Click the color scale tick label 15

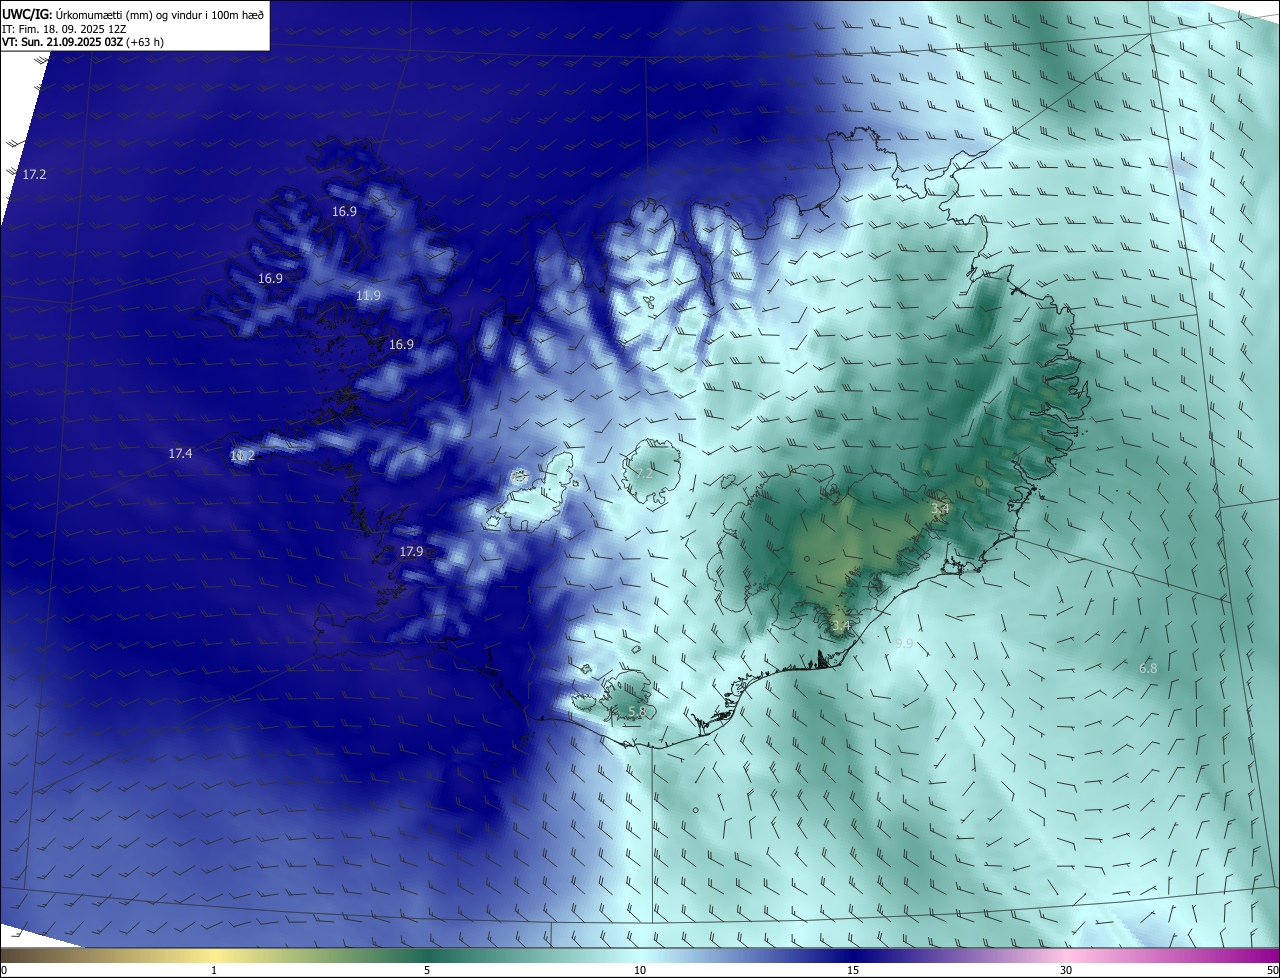(x=853, y=970)
